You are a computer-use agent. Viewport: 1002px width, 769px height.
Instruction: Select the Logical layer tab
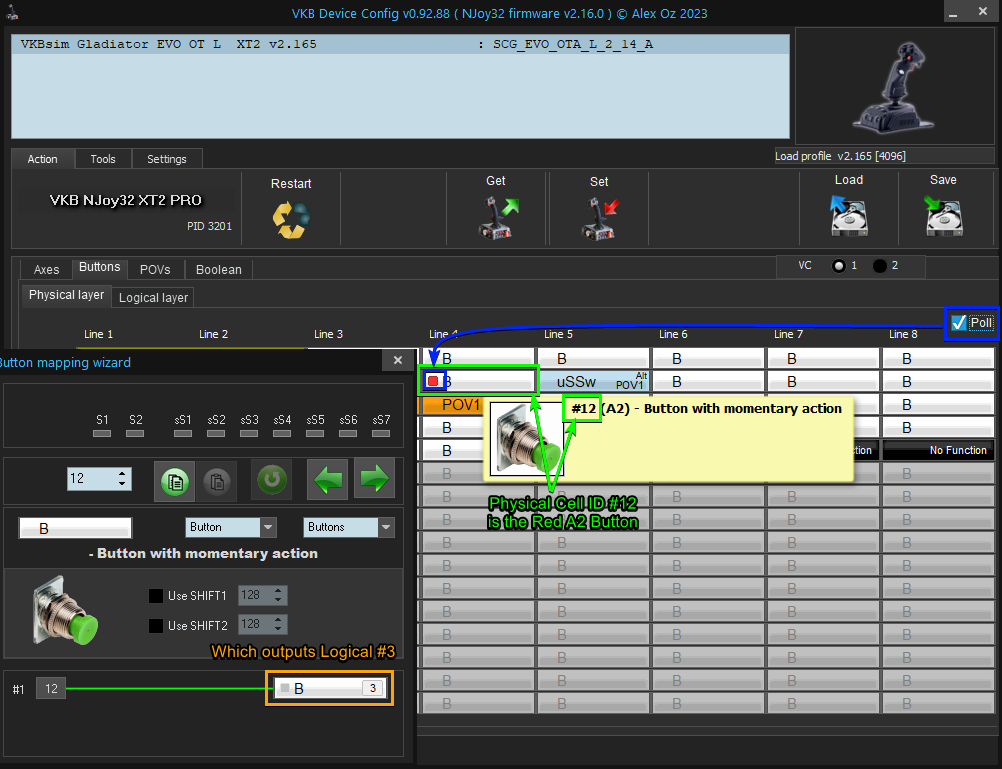tap(153, 298)
